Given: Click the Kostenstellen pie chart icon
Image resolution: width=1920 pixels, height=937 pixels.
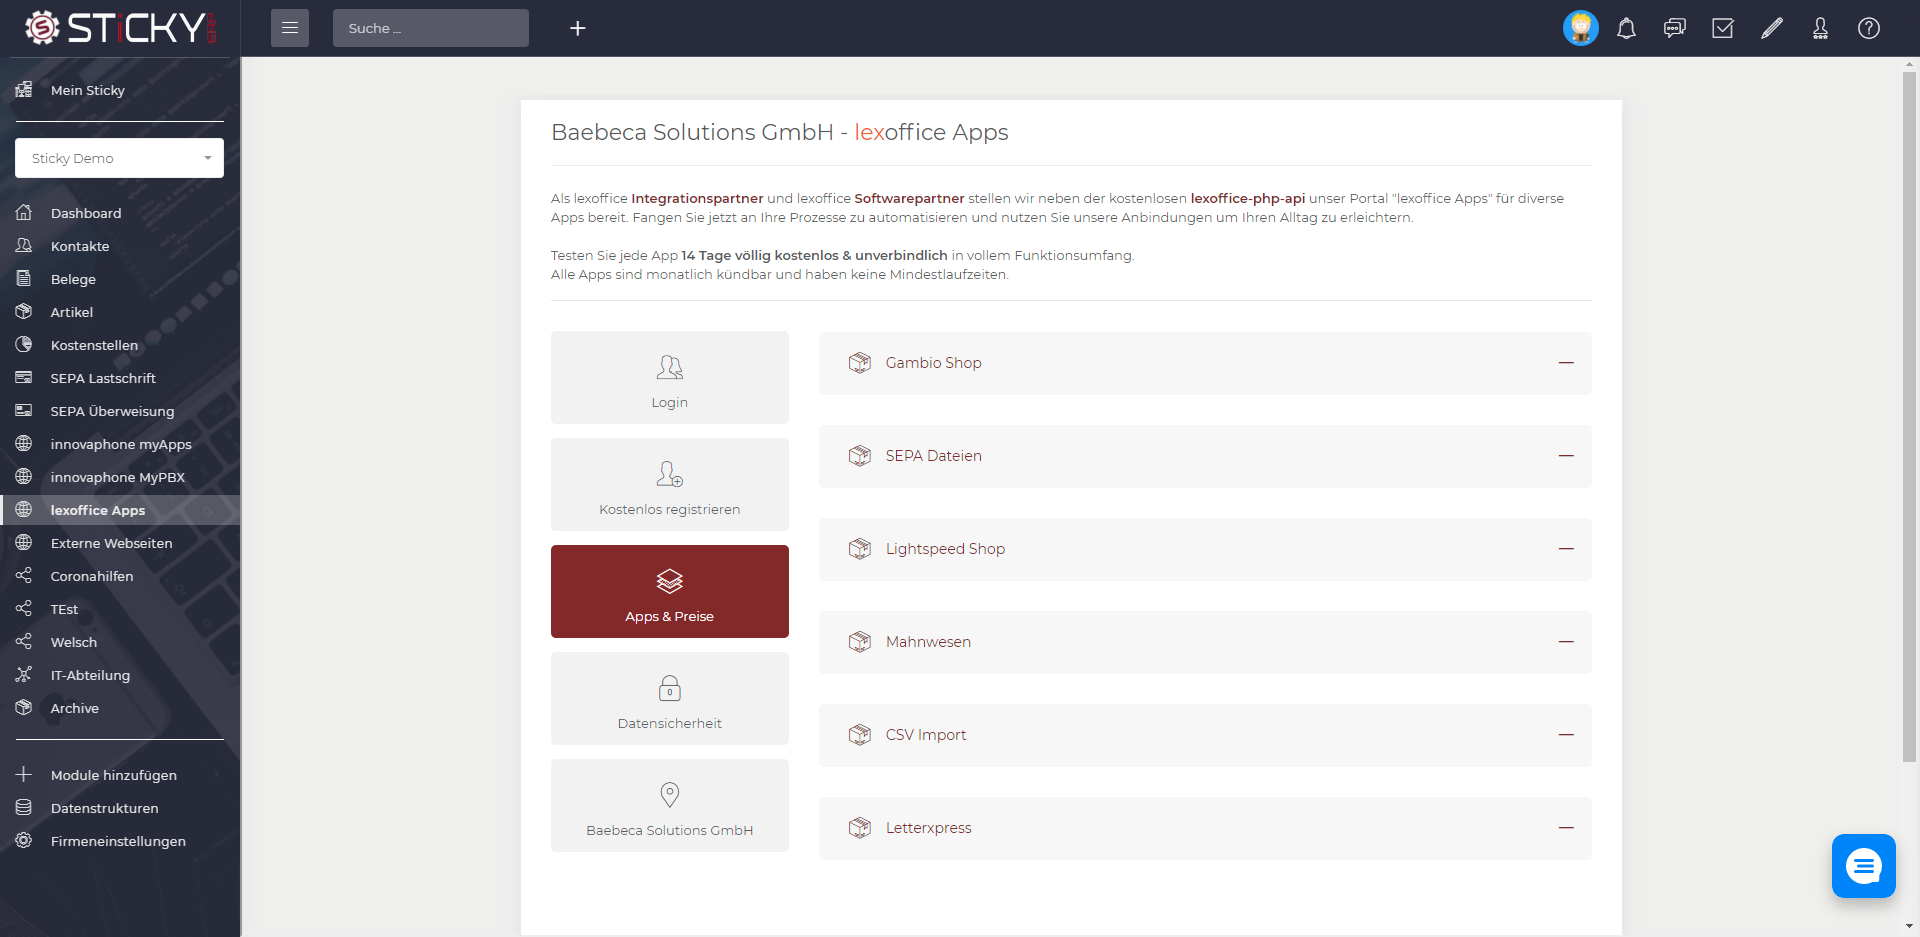Looking at the screenshot, I should click(24, 344).
